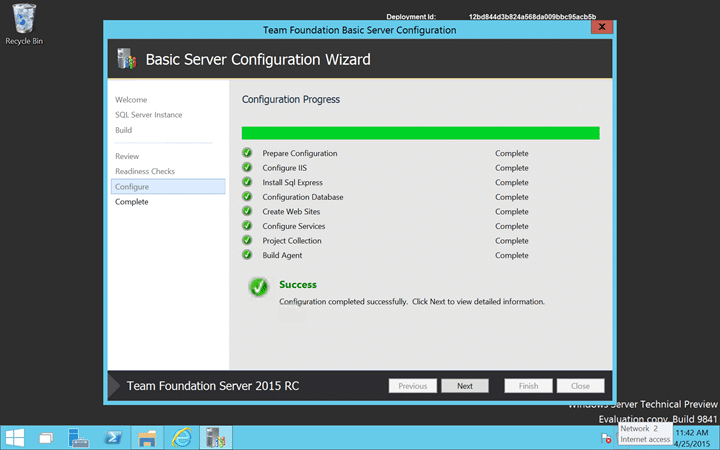The image size is (720, 450).
Task: Open File Explorer from the taskbar
Action: point(147,438)
